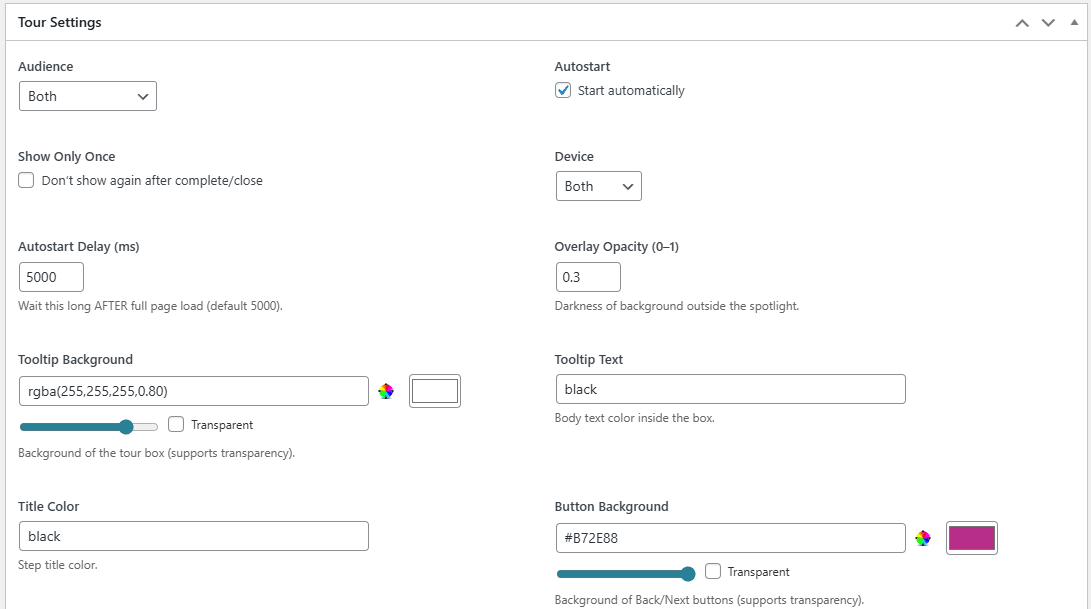Move Tour Settings panel down
Screen dimensions: 1091x609
coord(1048,22)
